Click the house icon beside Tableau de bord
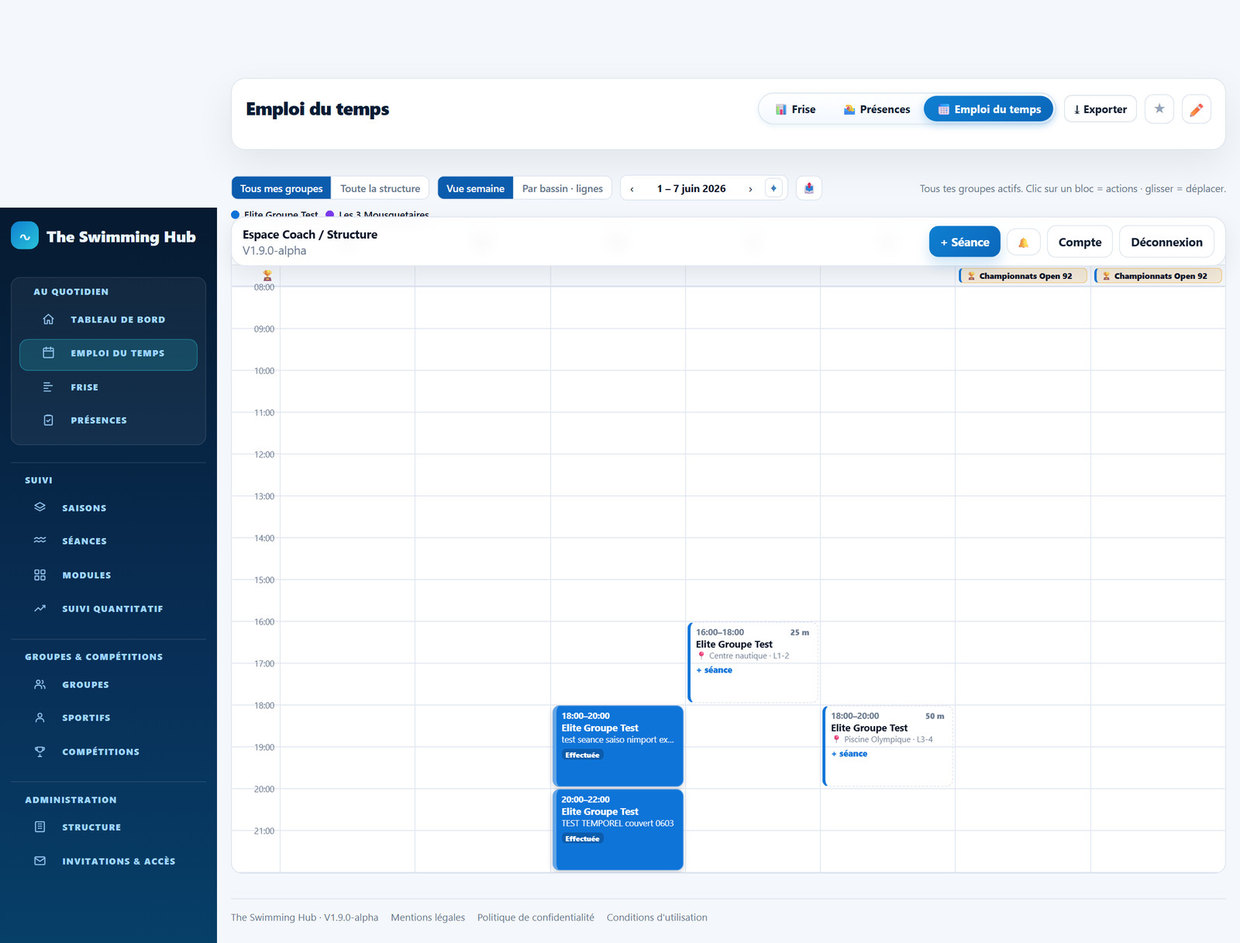The height and width of the screenshot is (943, 1240). click(x=48, y=320)
